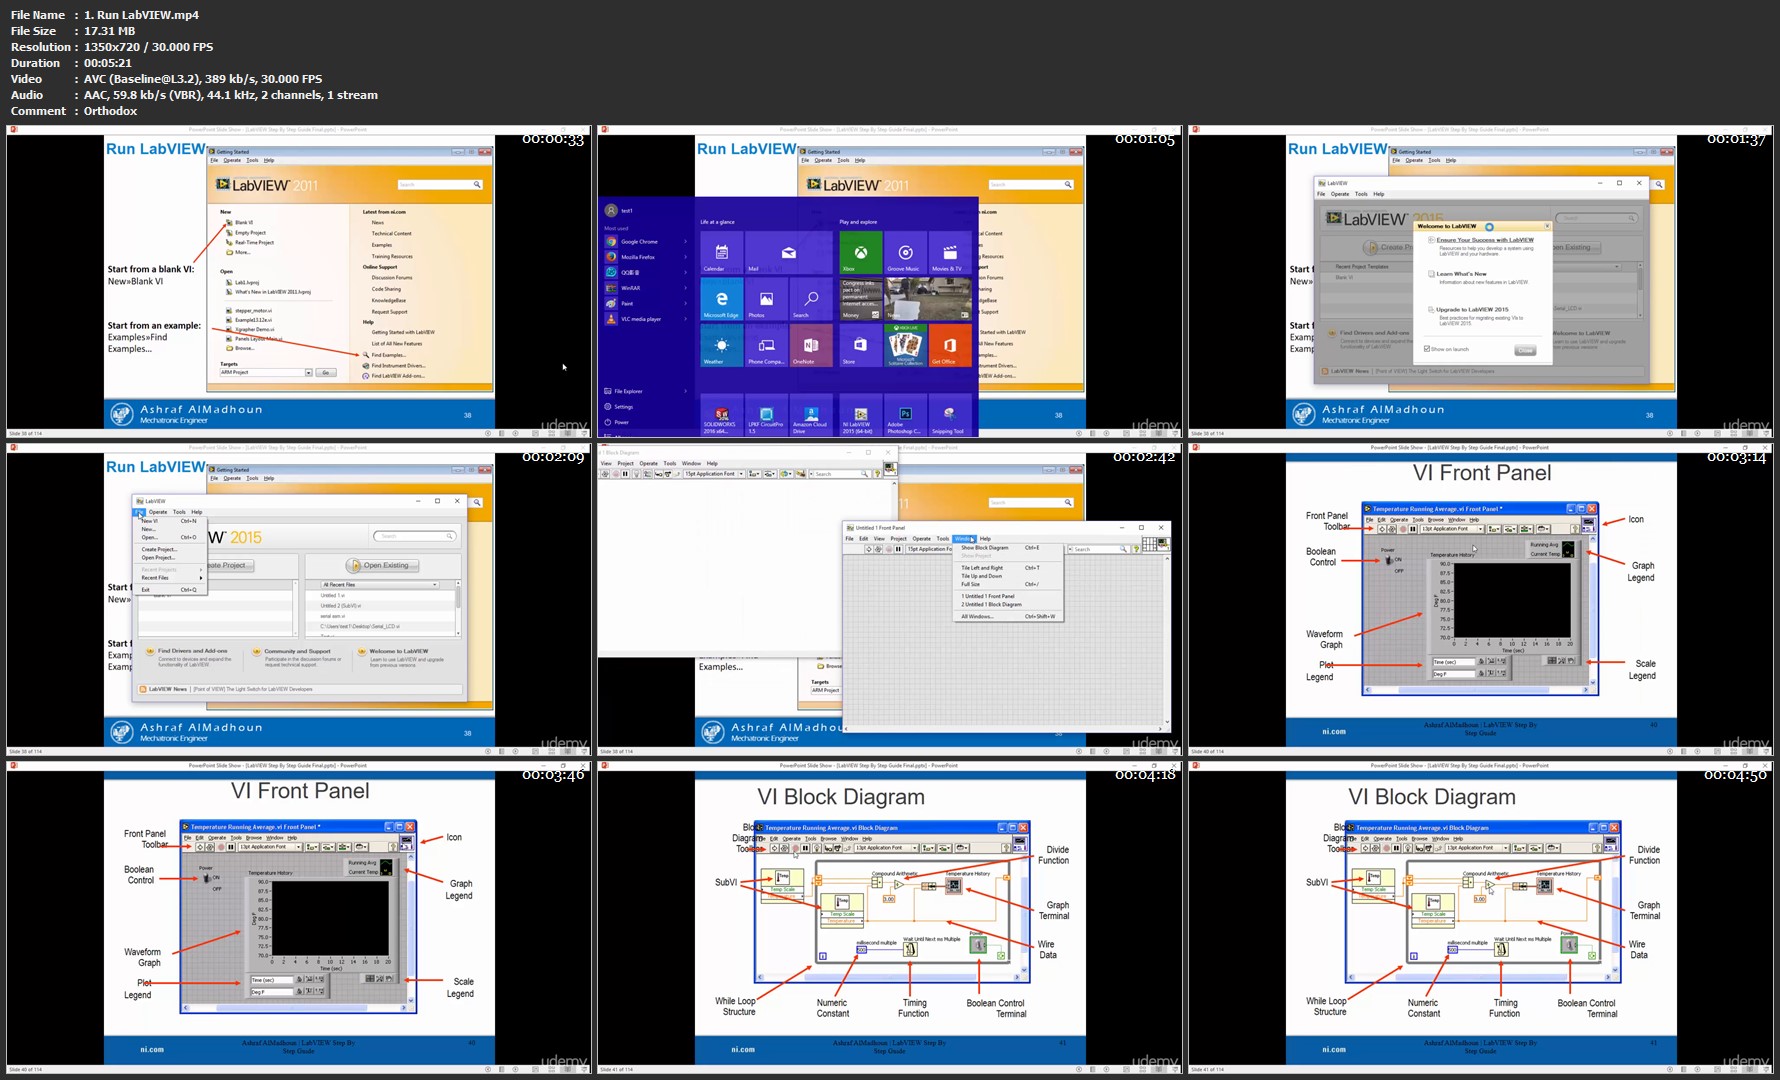Choose New VI in the File menu

pyautogui.click(x=171, y=521)
